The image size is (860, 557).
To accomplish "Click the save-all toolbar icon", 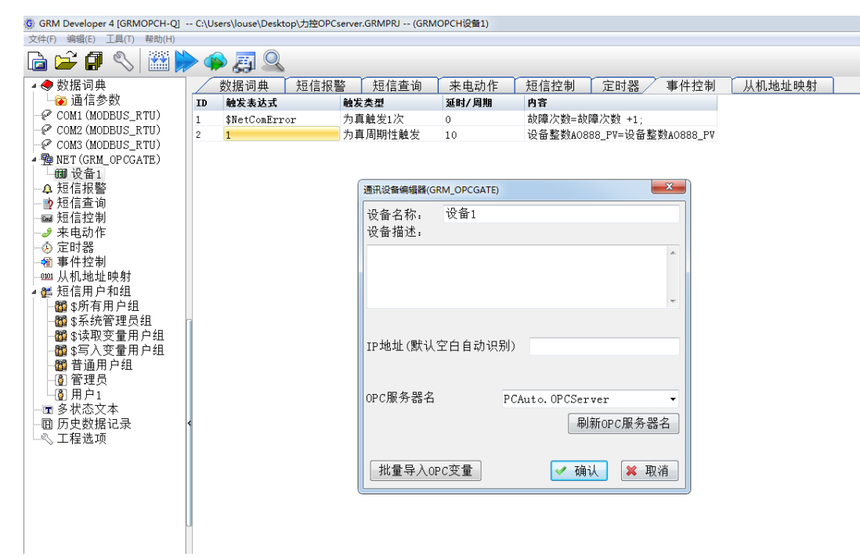I will (x=94, y=61).
